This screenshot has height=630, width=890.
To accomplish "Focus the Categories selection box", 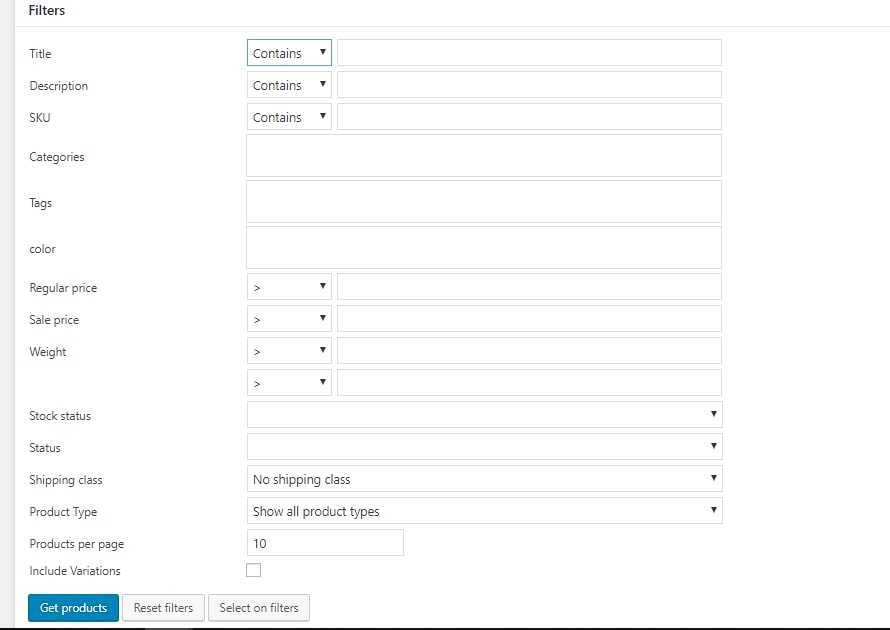I will coord(484,156).
